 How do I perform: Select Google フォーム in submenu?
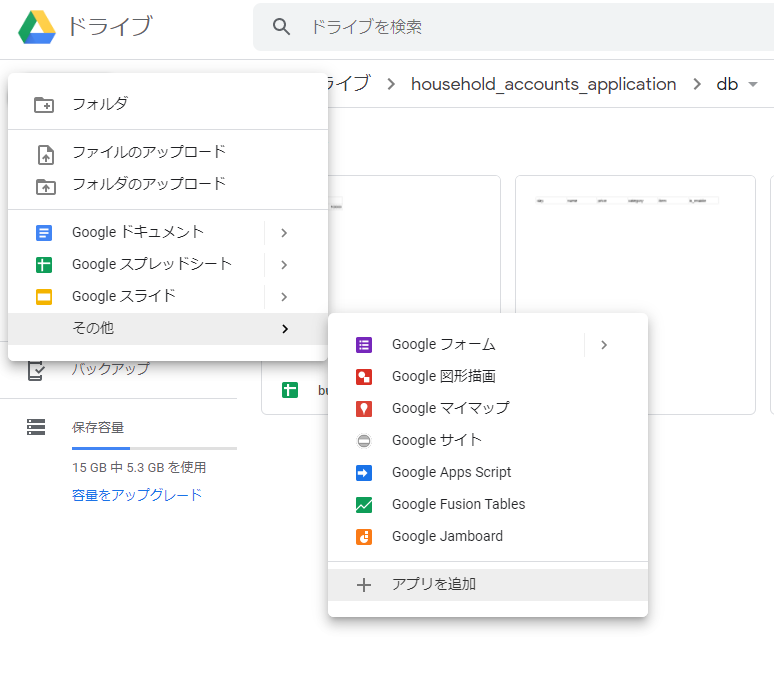[488, 345]
